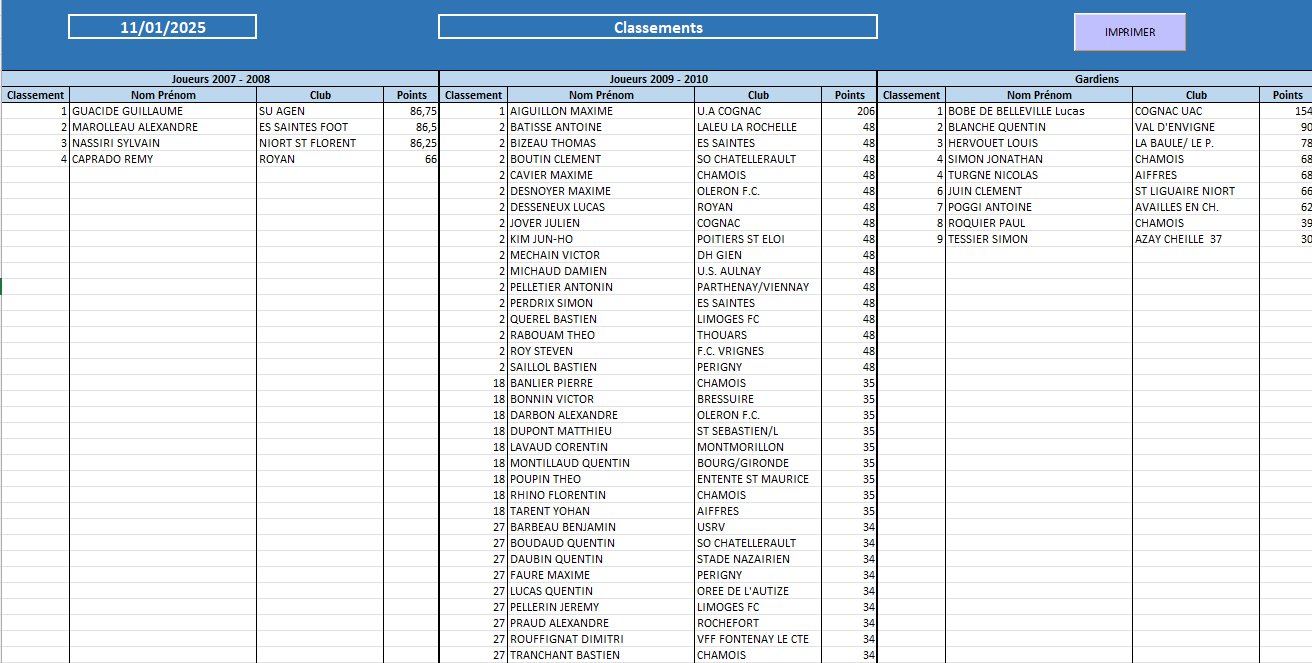The width and height of the screenshot is (1312, 663).
Task: Click club cell ES SAINTES FOOT
Action: click(320, 127)
